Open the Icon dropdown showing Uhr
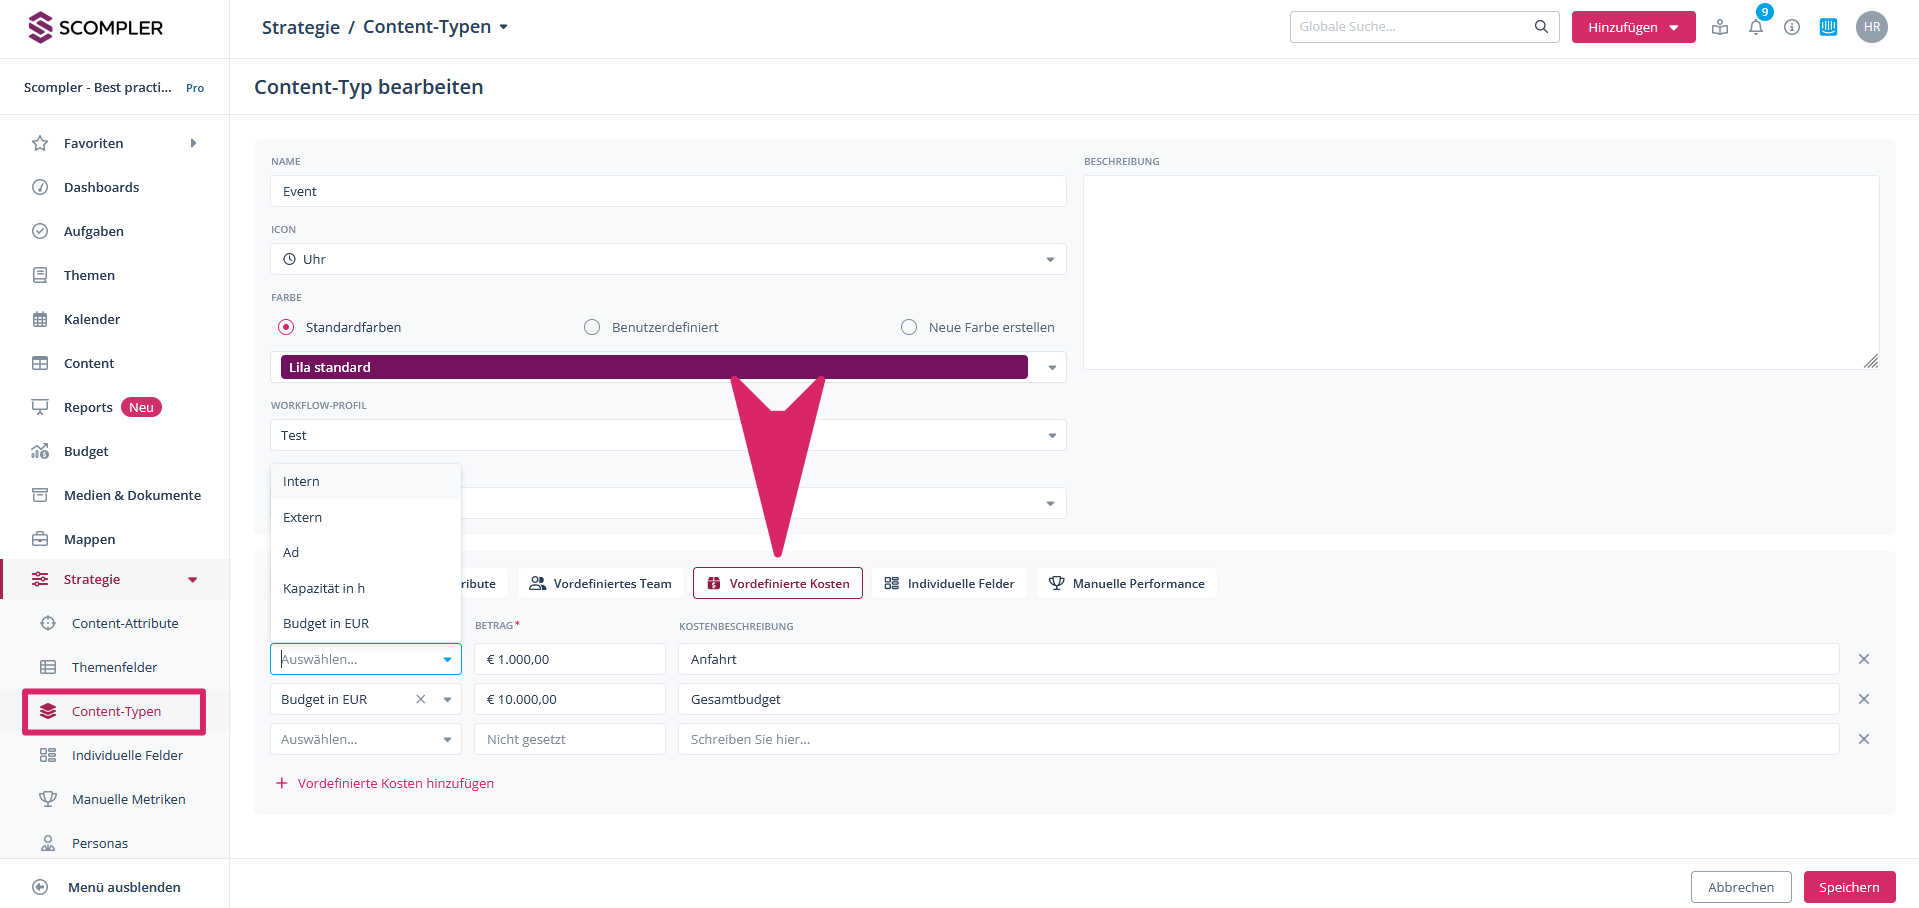Screen dimensions: 1919x908 [667, 259]
